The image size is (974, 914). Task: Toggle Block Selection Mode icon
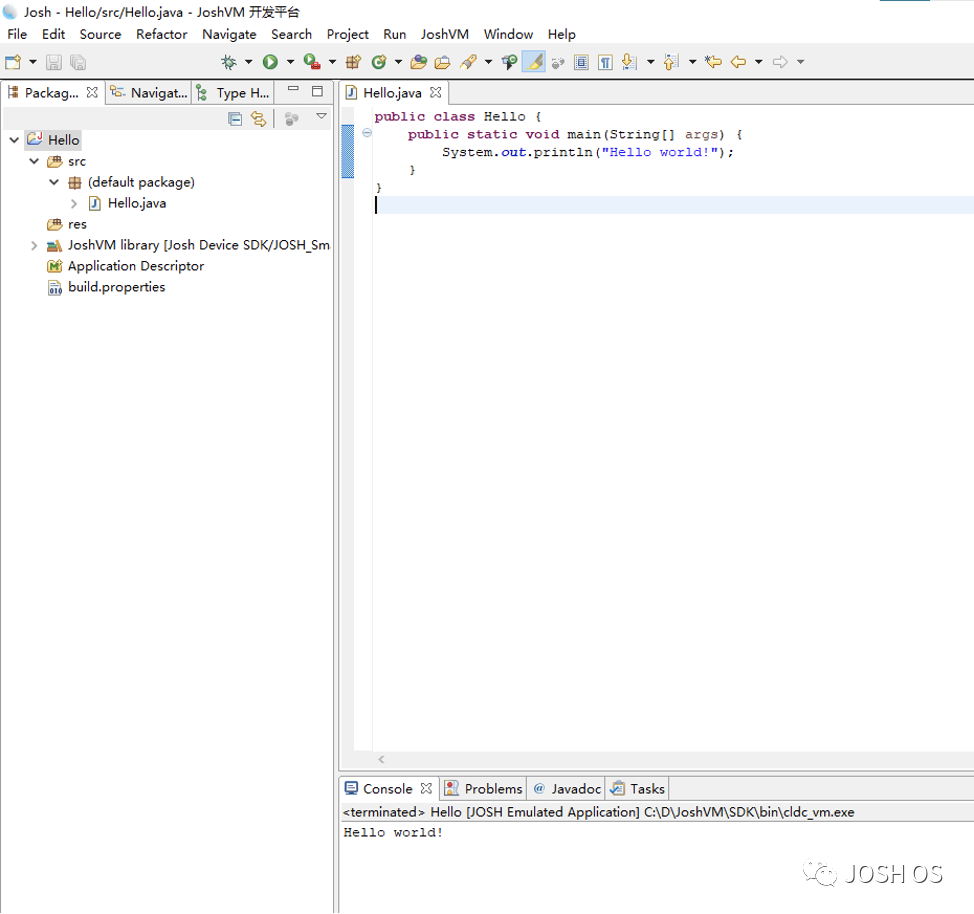click(x=581, y=62)
